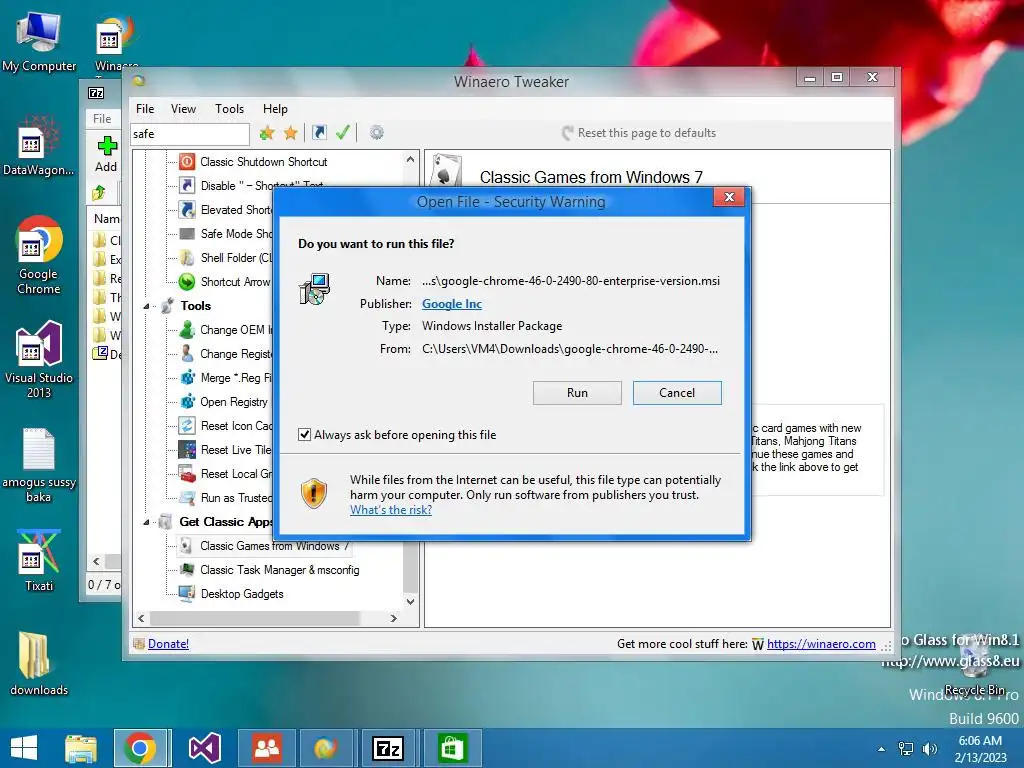Minimize the Winaero Tweaker window
This screenshot has width=1024, height=768.
810,77
